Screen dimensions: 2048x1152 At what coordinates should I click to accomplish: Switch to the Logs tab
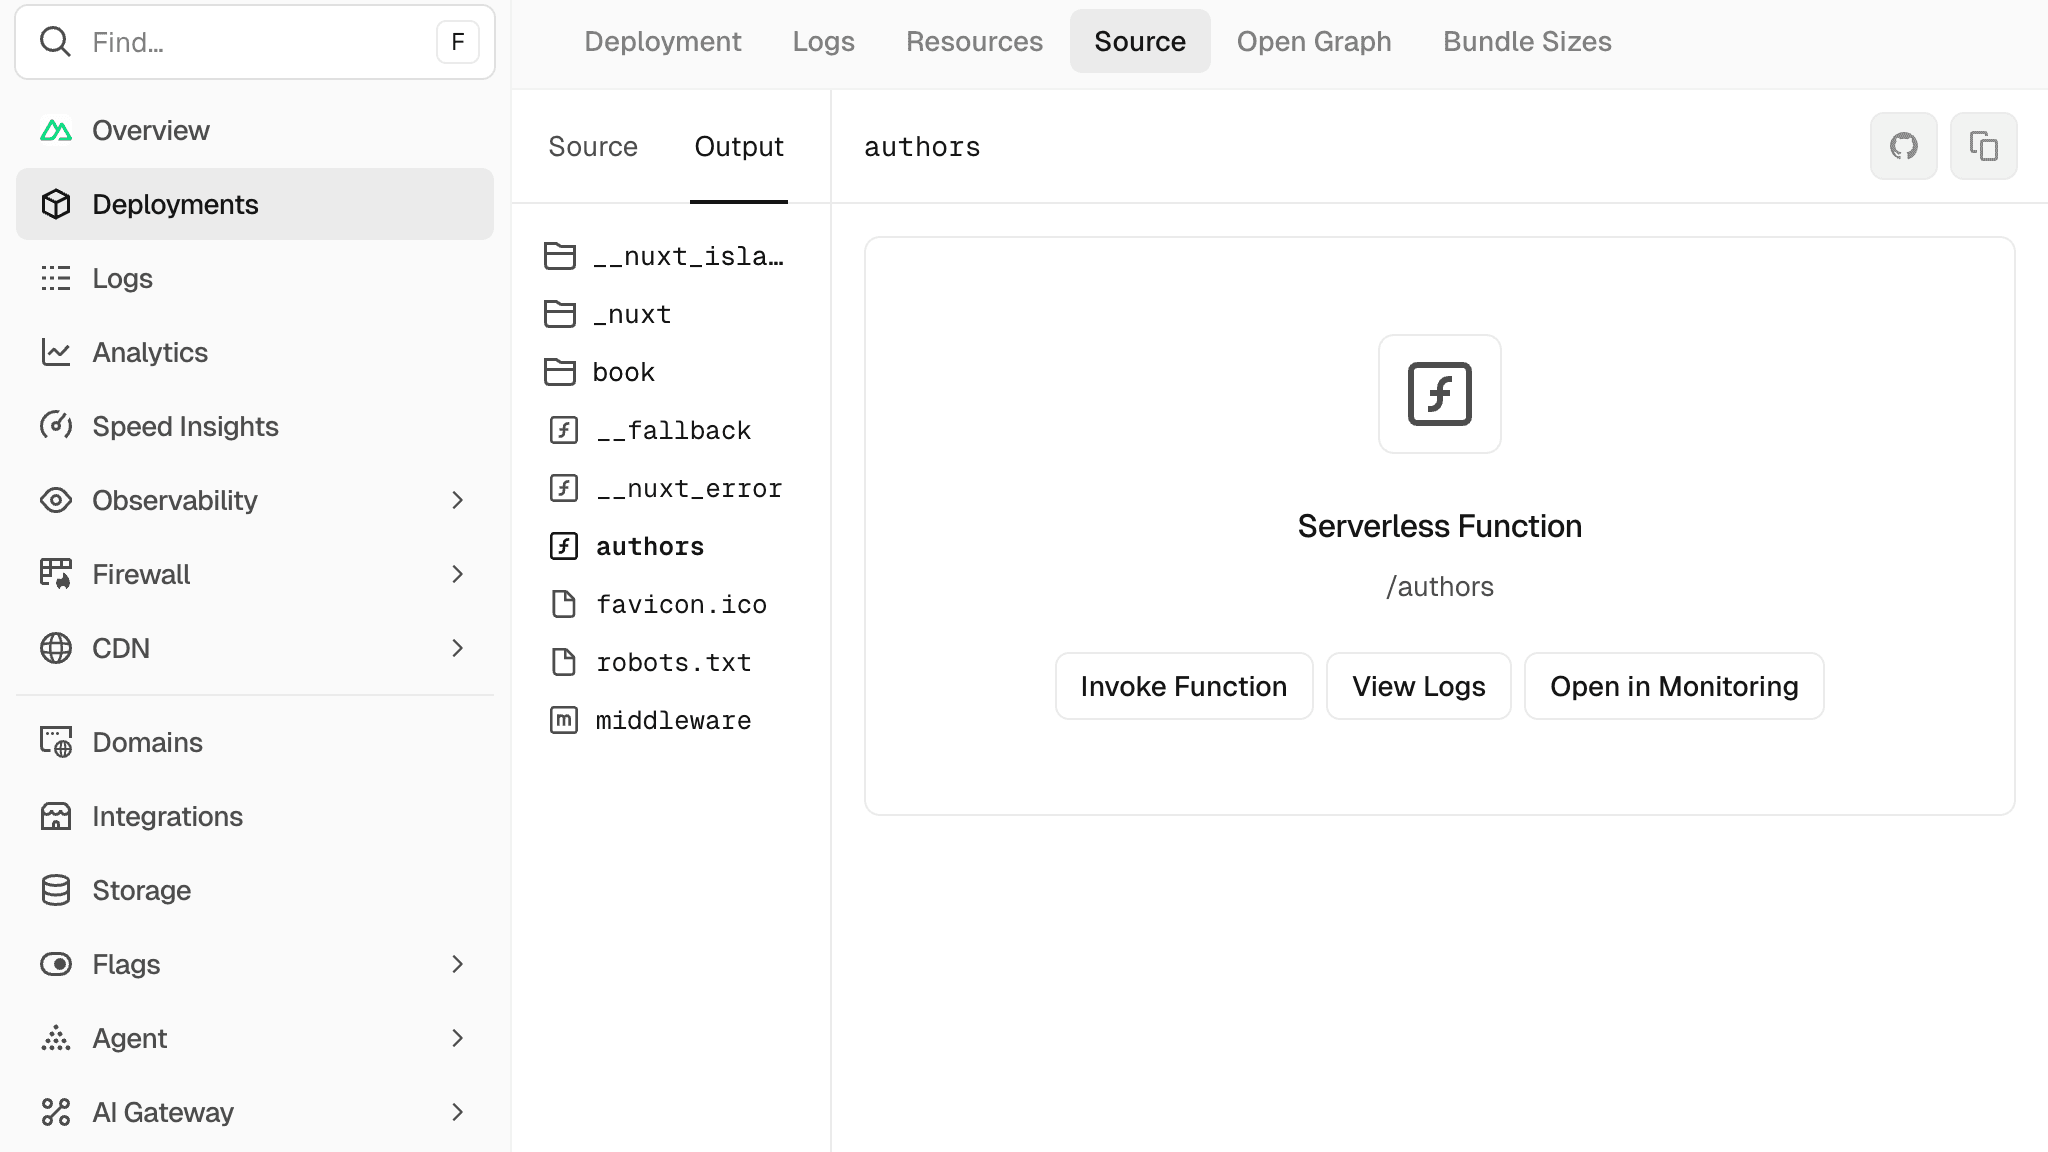pyautogui.click(x=823, y=41)
